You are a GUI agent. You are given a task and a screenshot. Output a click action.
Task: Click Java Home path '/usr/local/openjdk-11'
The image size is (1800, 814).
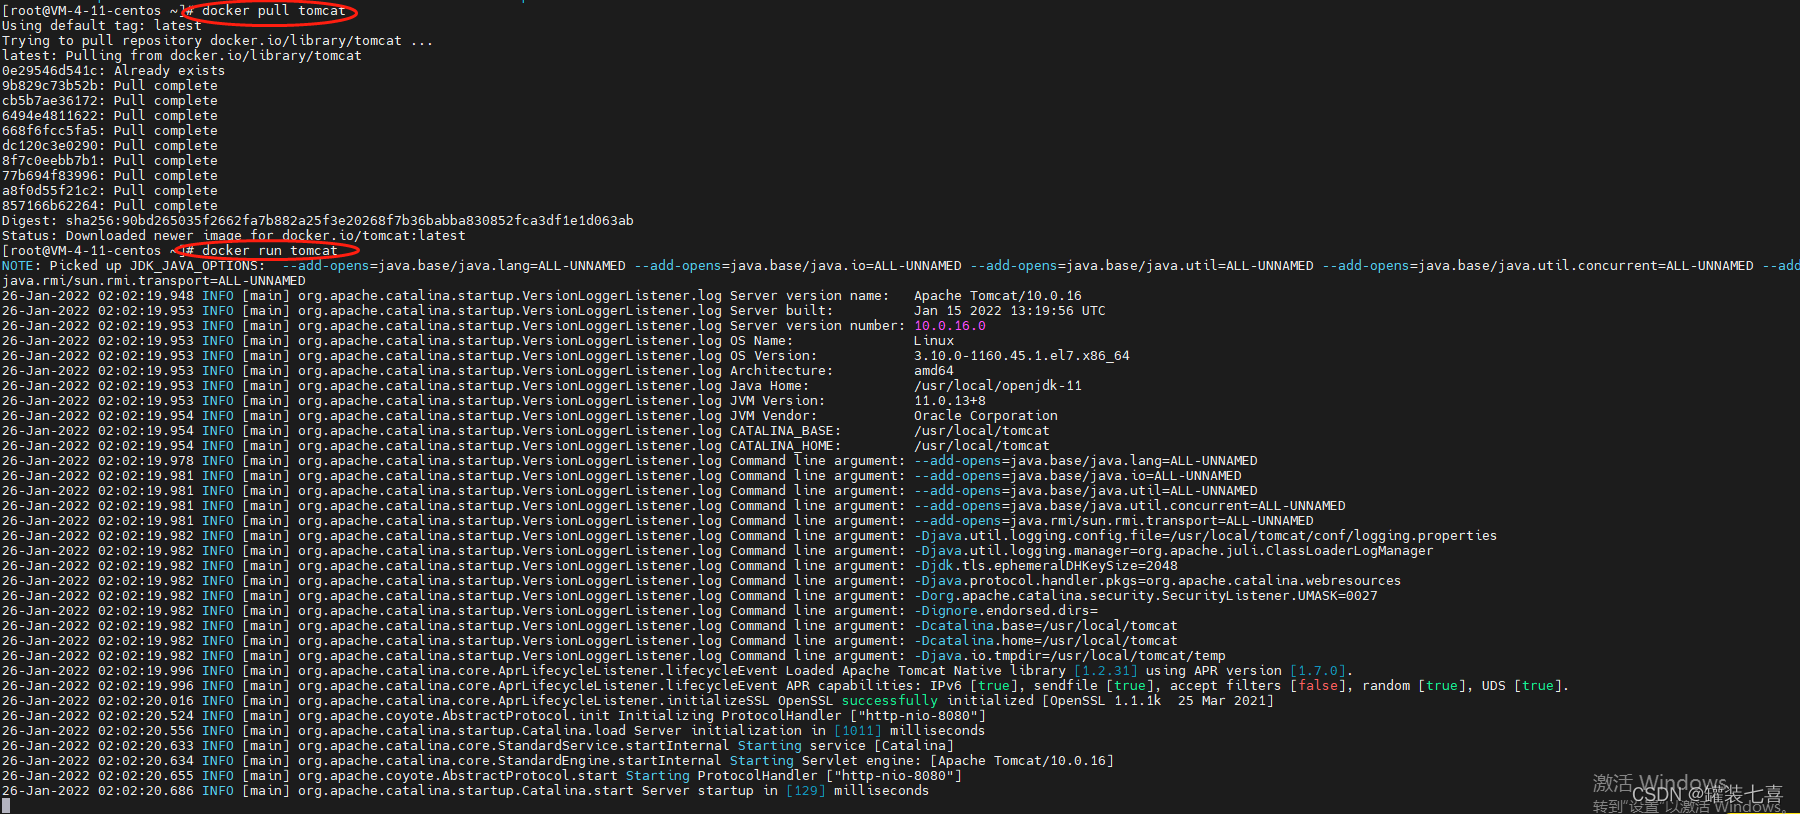[997, 386]
